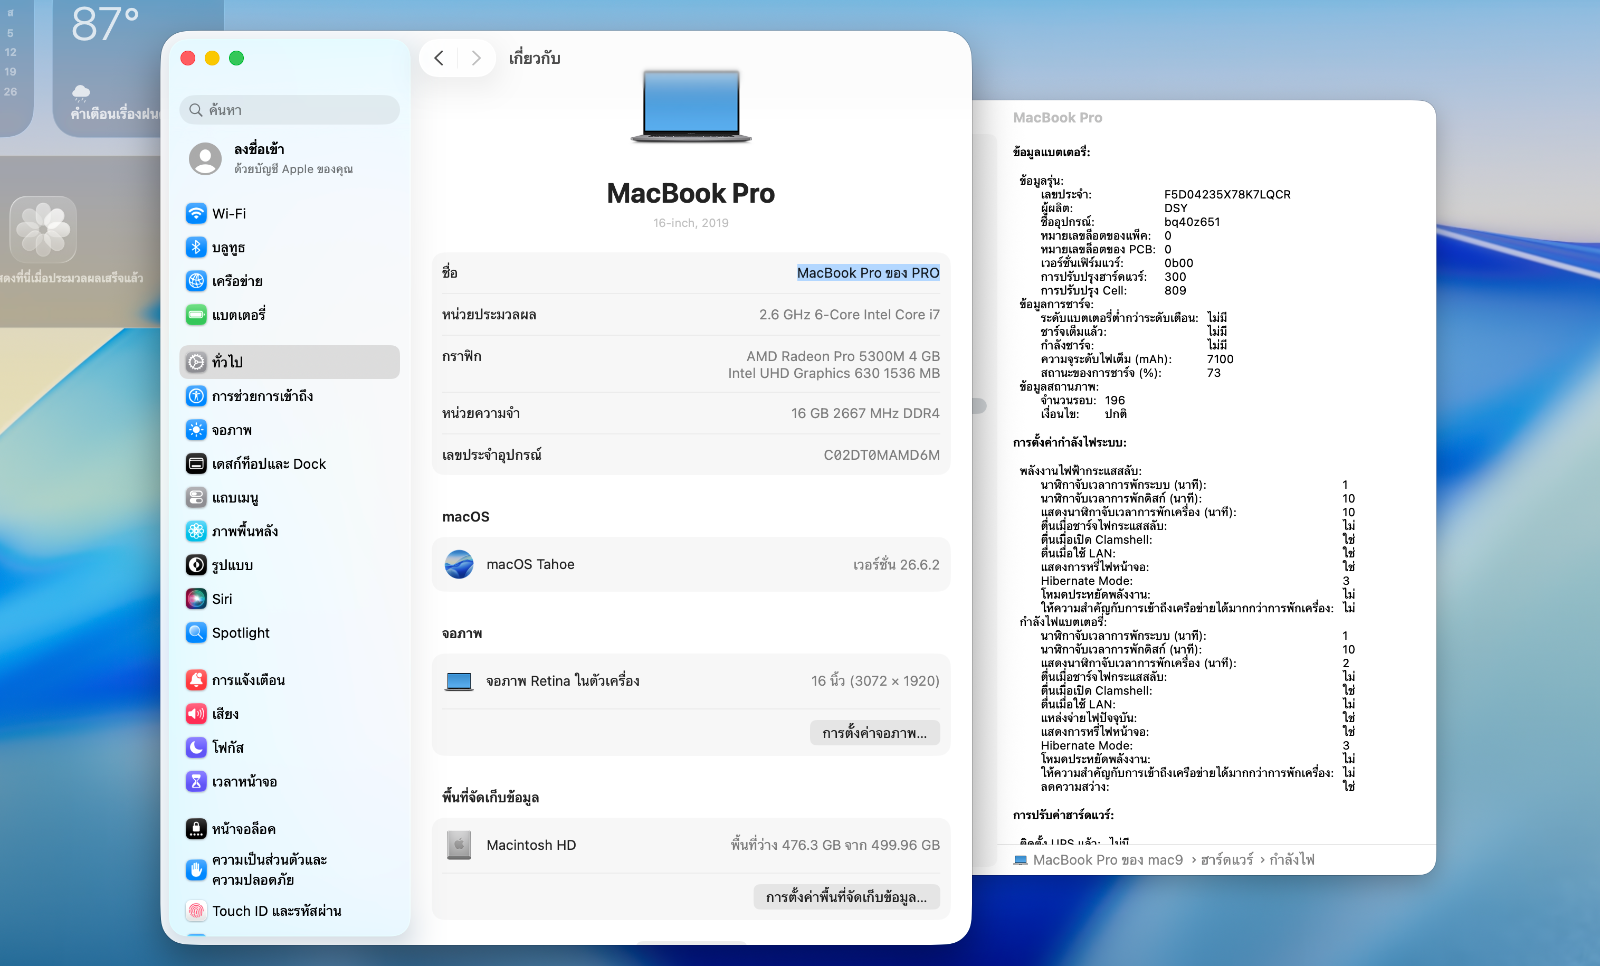Open ความเป็นส่วนตัวและความปลอดภัย privacy icon
This screenshot has width=1600, height=966.
click(x=196, y=870)
